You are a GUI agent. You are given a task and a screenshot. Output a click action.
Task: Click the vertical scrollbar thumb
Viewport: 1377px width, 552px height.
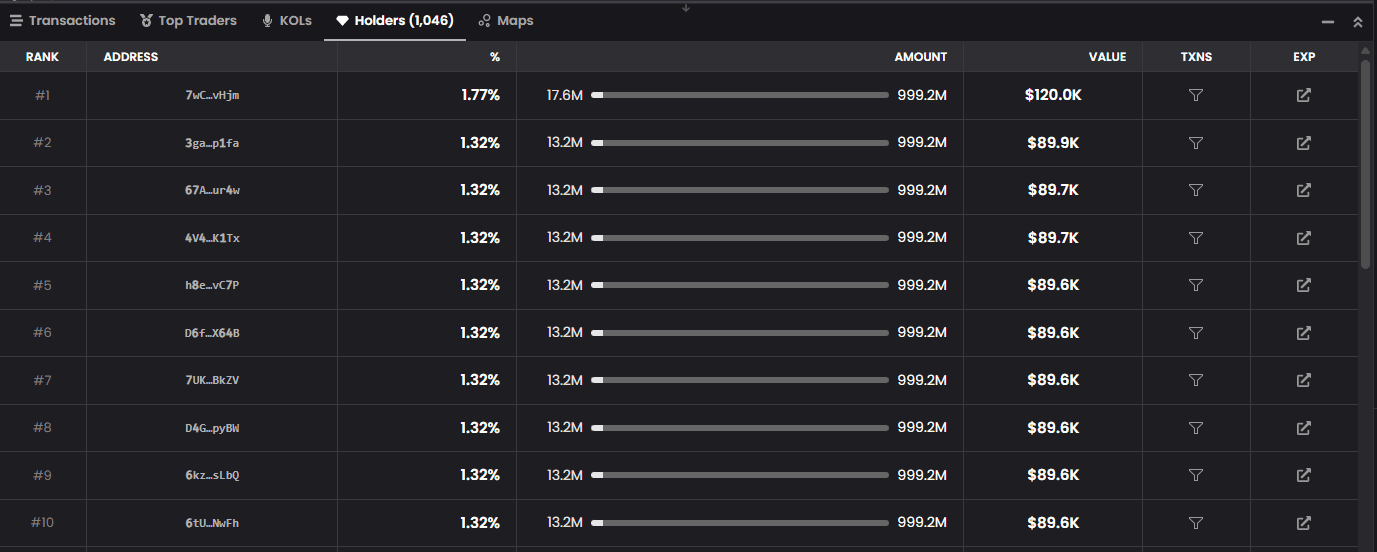point(1366,165)
